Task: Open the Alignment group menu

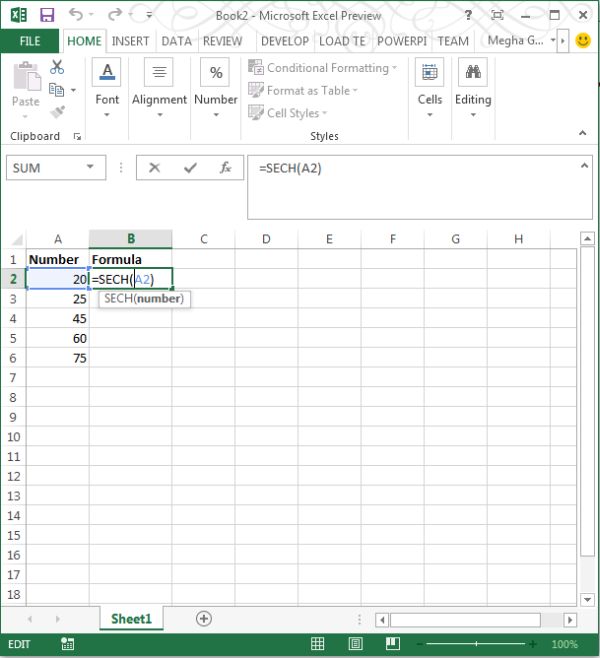Action: (x=159, y=89)
